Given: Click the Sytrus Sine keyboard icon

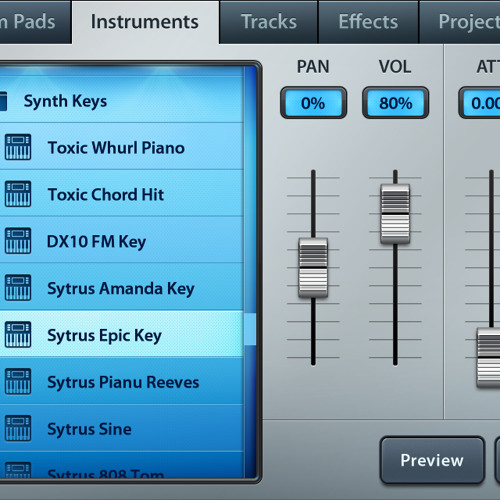Looking at the screenshot, I should (18, 428).
